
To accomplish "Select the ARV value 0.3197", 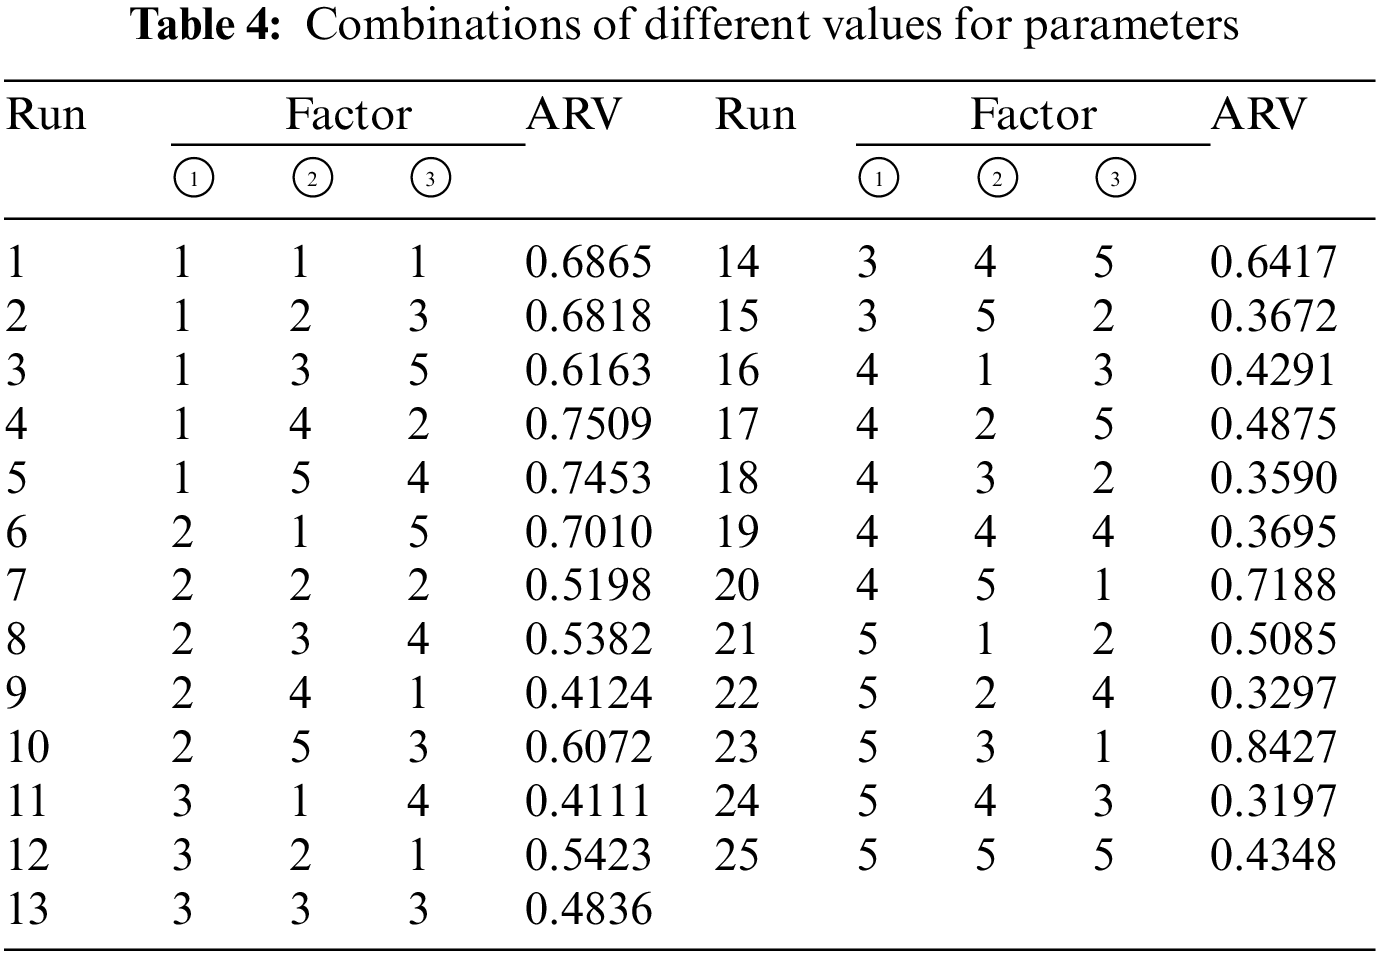I will point(1273,801).
